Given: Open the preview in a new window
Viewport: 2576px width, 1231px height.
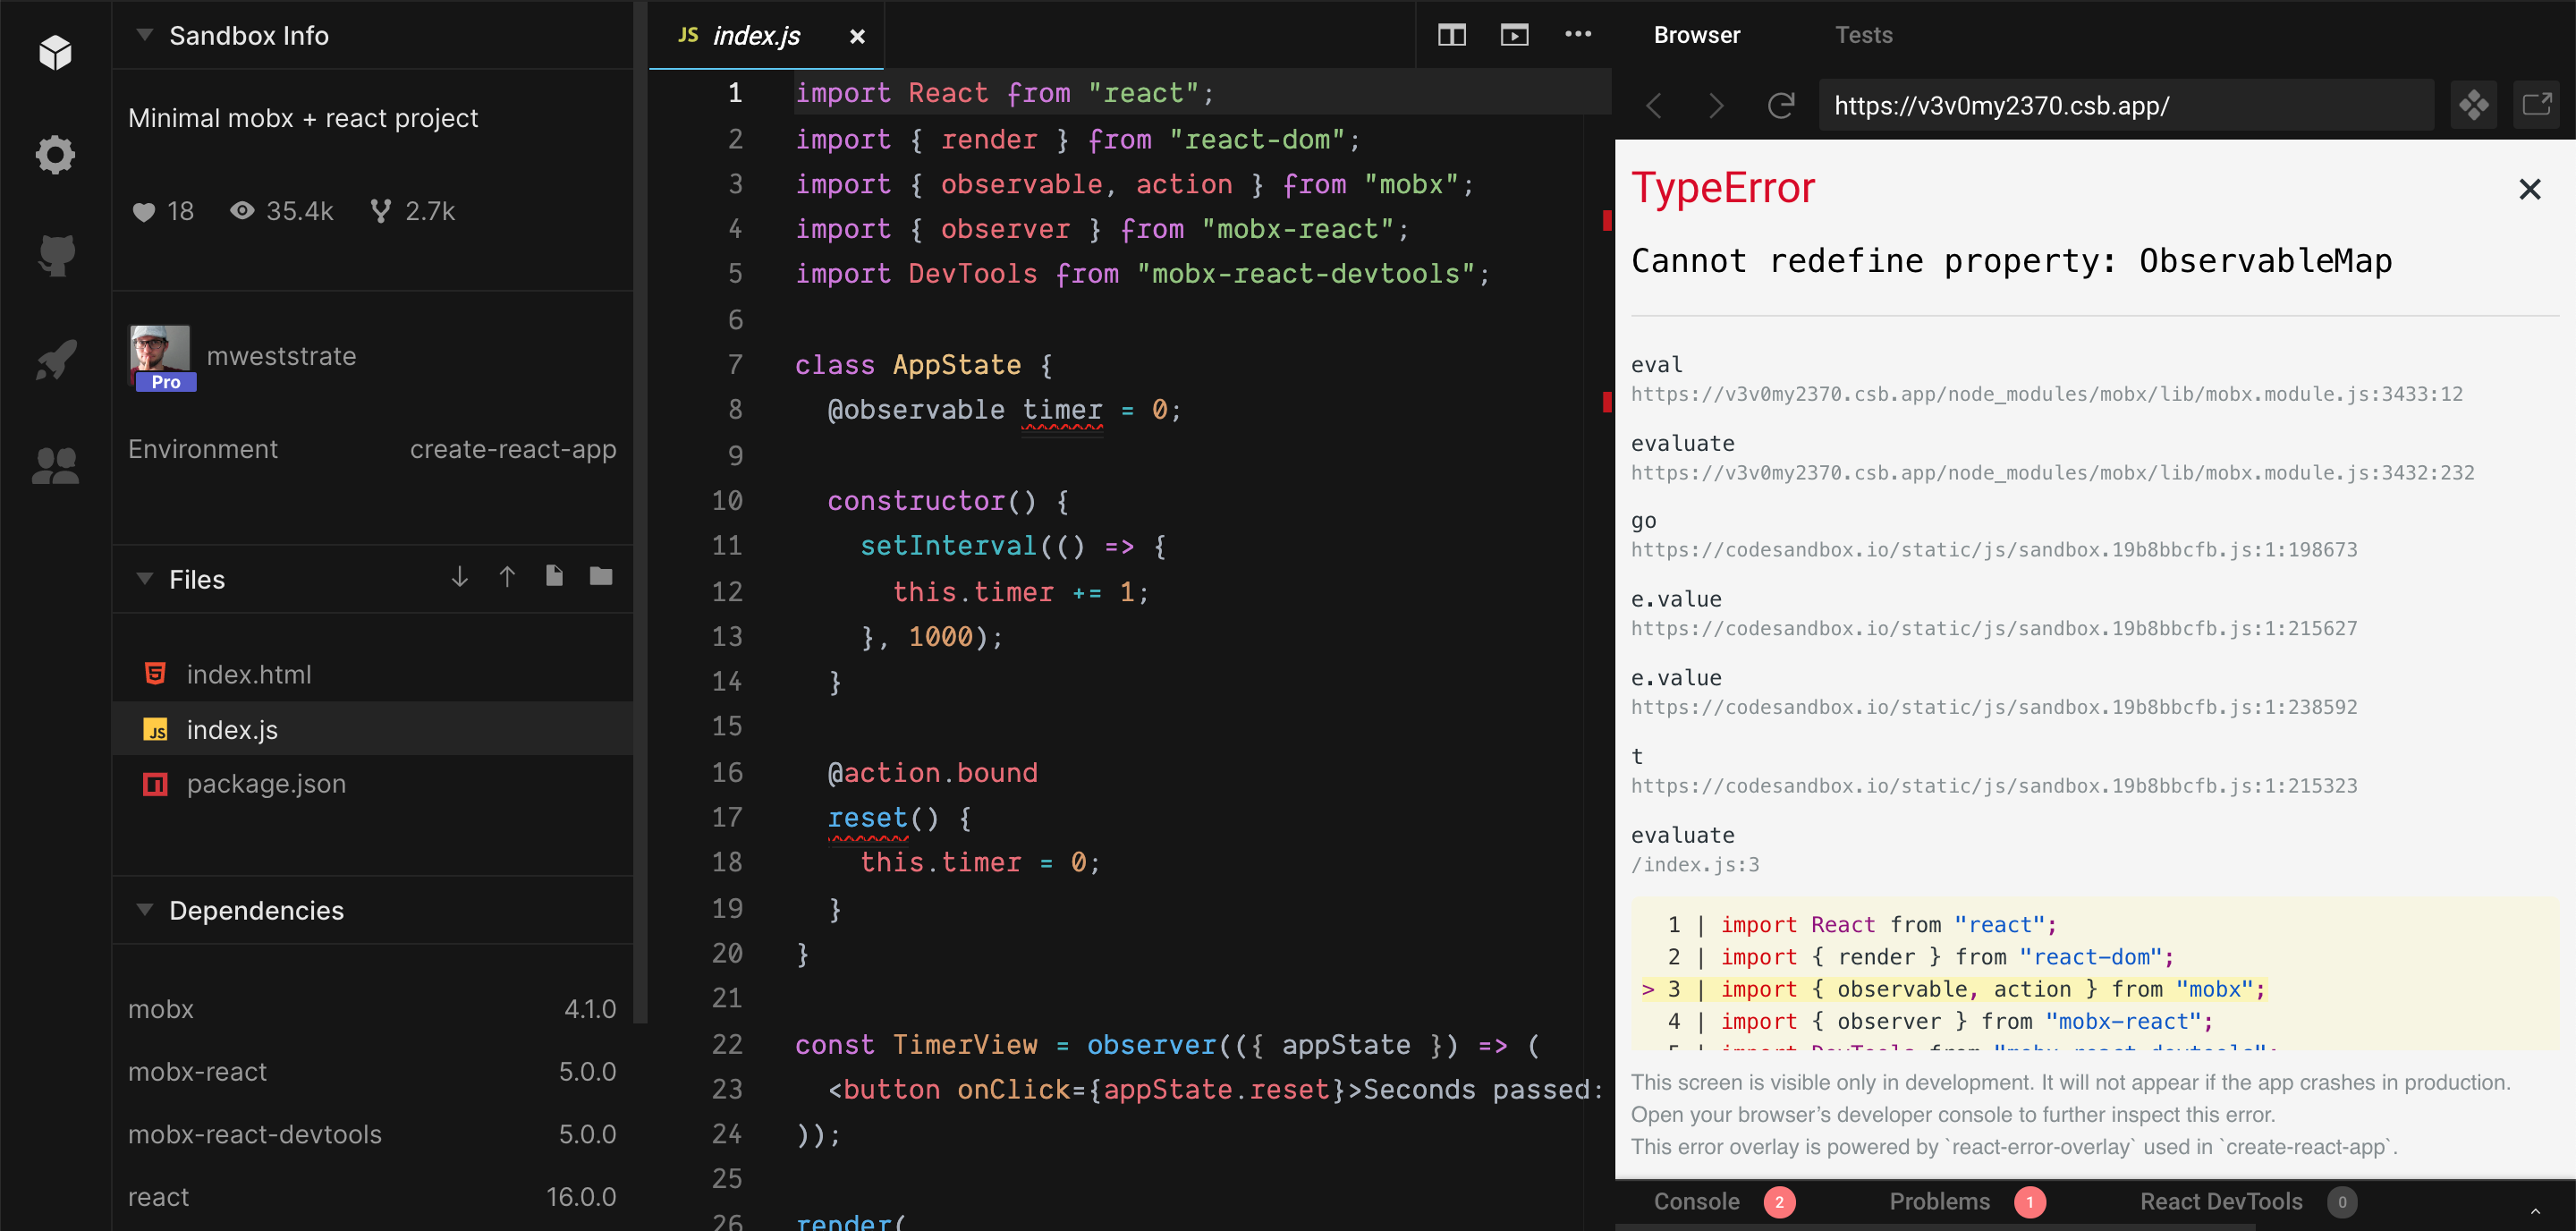Looking at the screenshot, I should [x=2538, y=104].
